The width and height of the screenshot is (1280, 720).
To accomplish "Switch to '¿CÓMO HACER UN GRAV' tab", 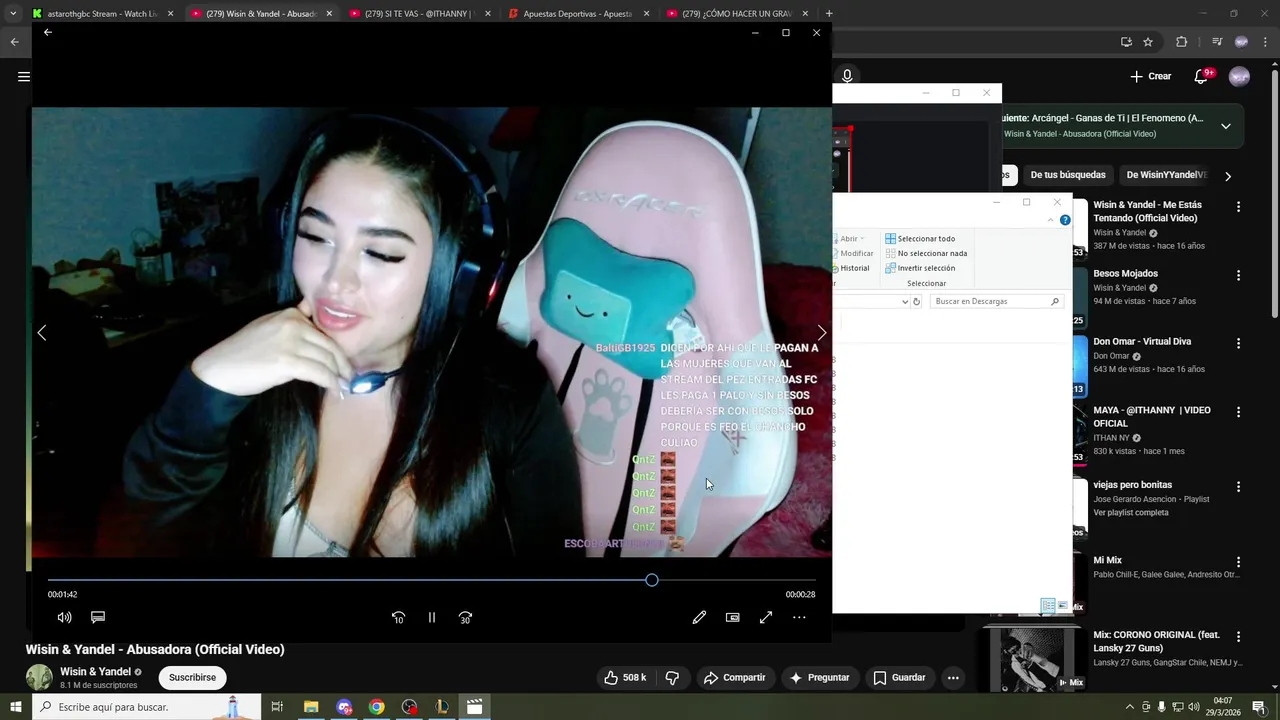I will pos(737,14).
